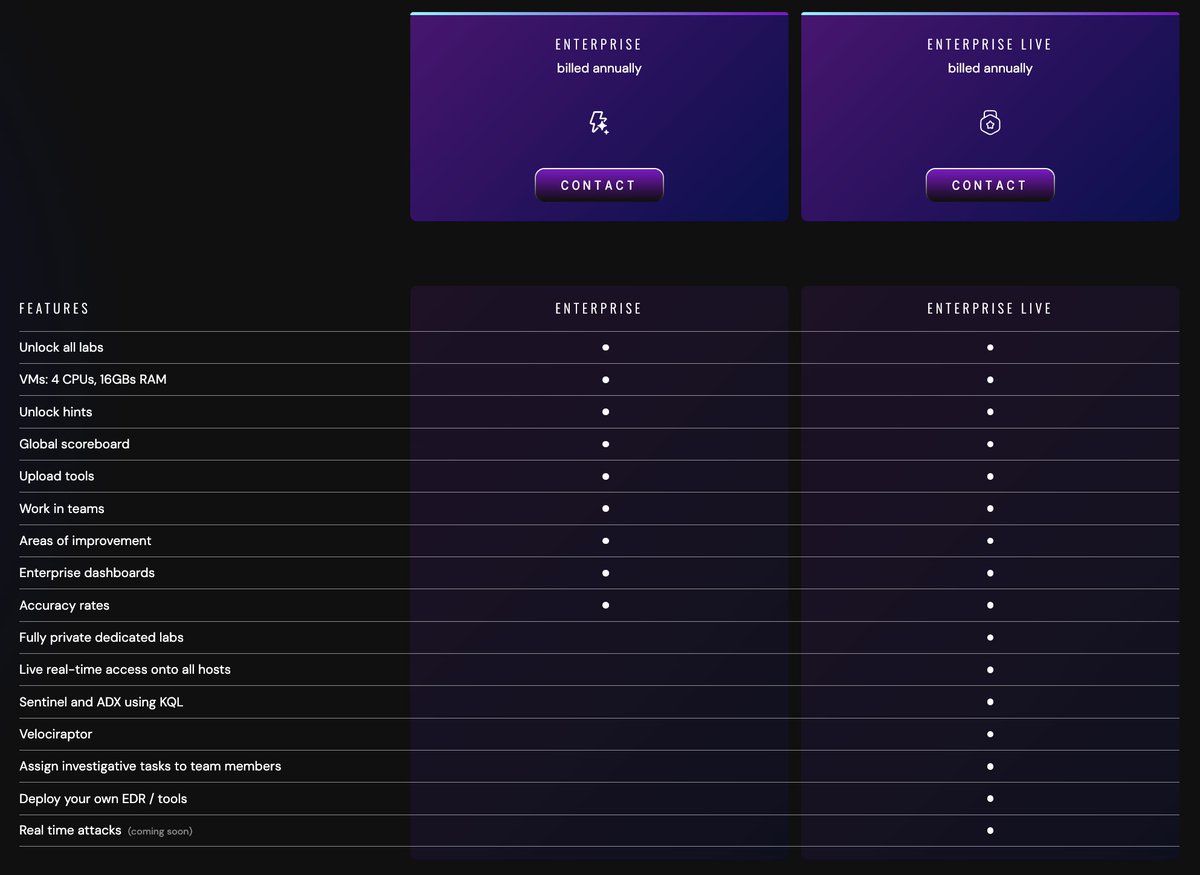This screenshot has width=1200, height=875.
Task: Click Enterprise Live dot for VMs row
Action: 990,380
